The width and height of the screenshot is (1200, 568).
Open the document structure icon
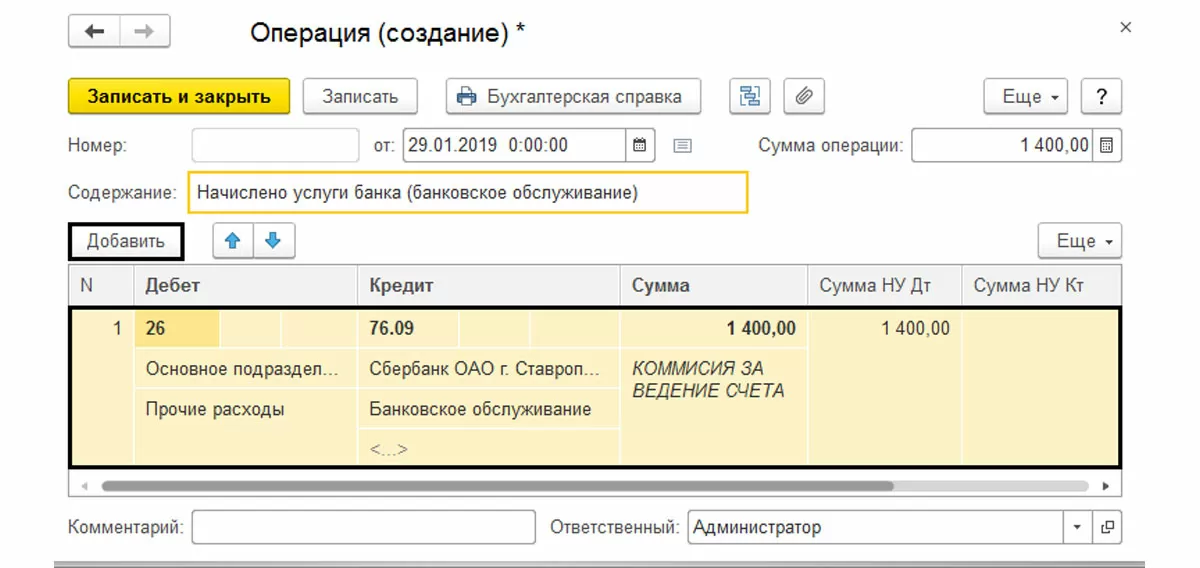(749, 97)
